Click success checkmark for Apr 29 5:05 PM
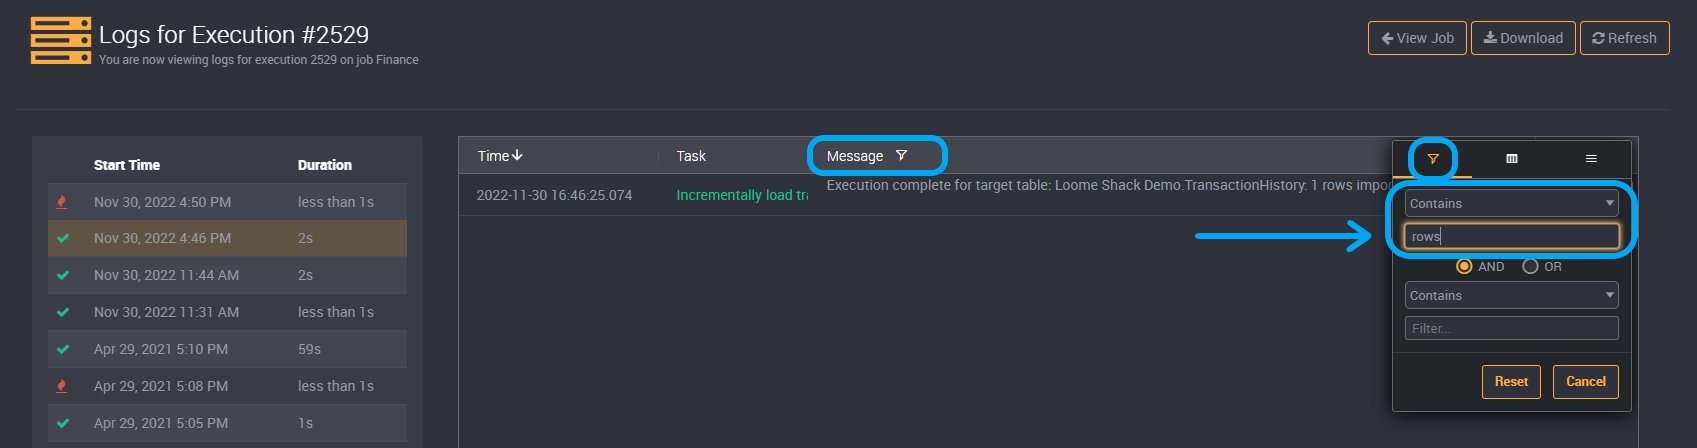This screenshot has height=448, width=1697. click(x=63, y=423)
